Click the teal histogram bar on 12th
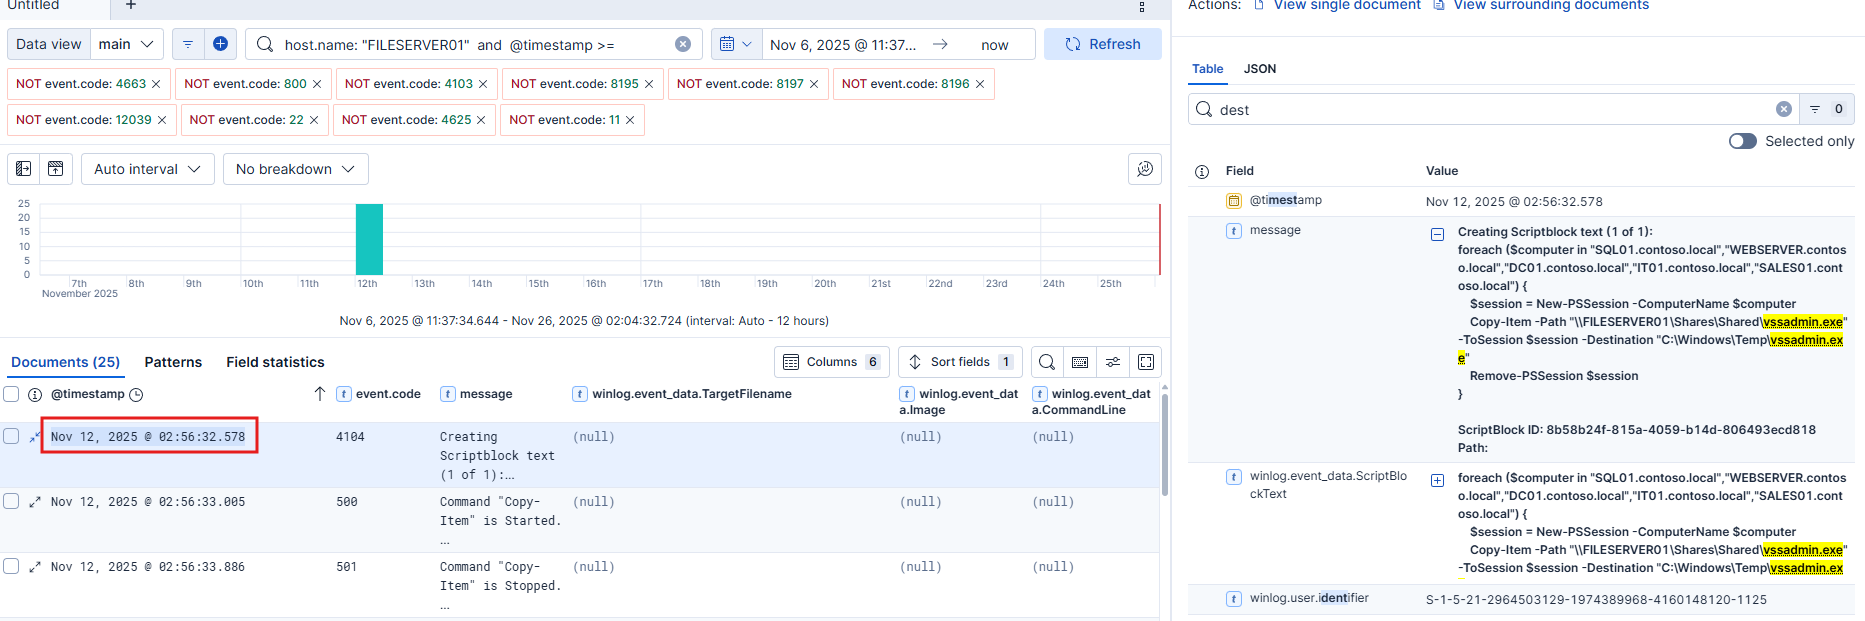The width and height of the screenshot is (1865, 621). click(369, 239)
